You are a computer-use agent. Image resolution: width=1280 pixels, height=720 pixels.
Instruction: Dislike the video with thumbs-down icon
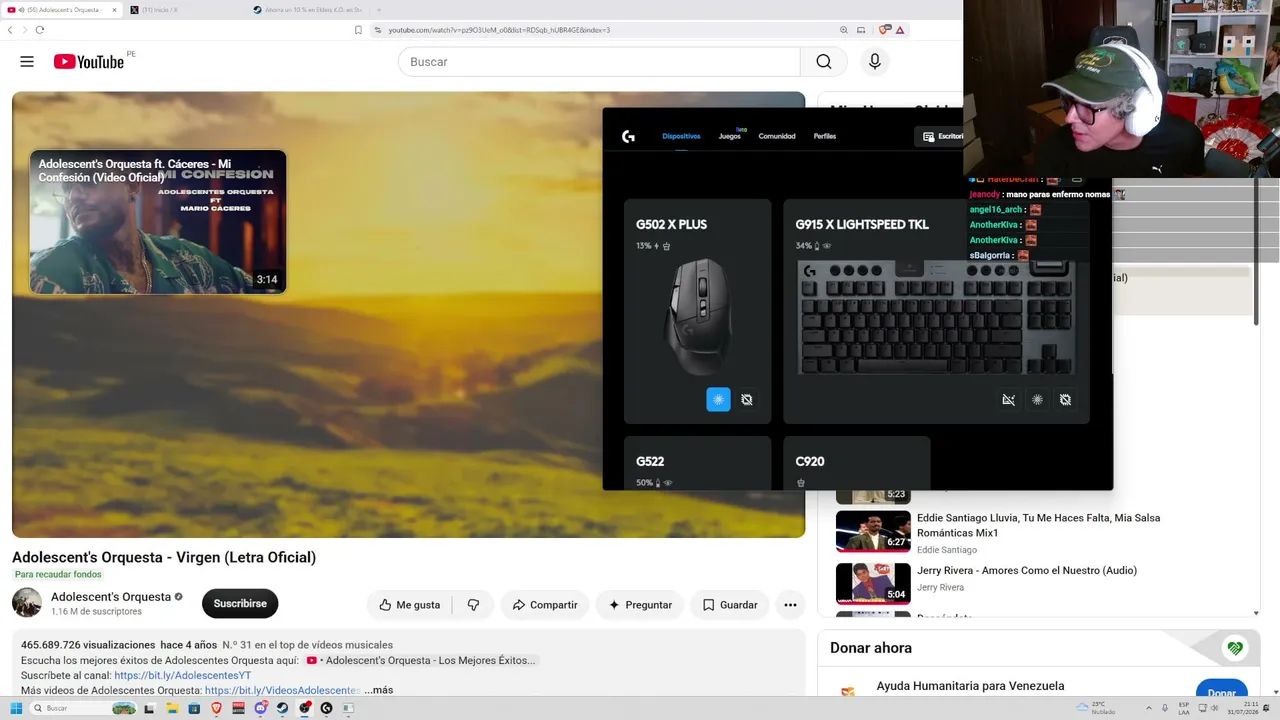click(474, 605)
